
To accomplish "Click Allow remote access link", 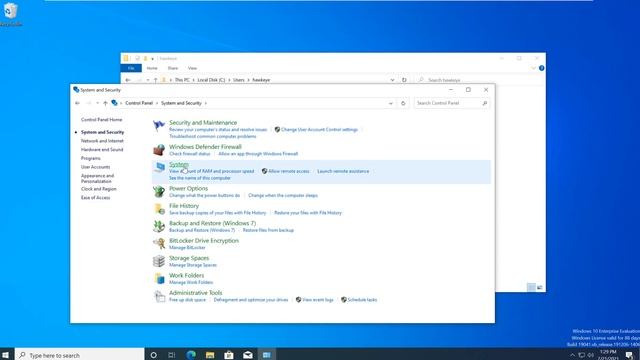I will pos(289,171).
